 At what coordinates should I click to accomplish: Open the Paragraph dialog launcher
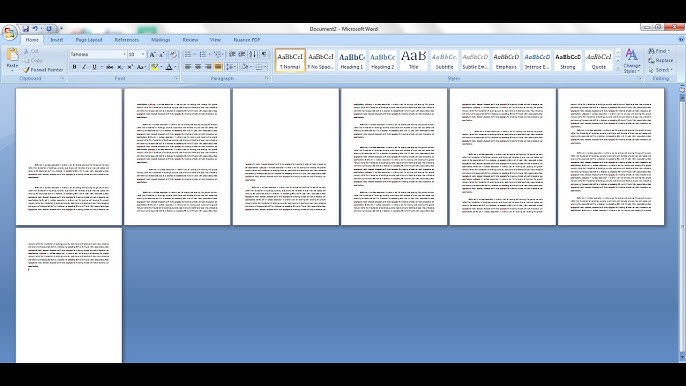267,78
